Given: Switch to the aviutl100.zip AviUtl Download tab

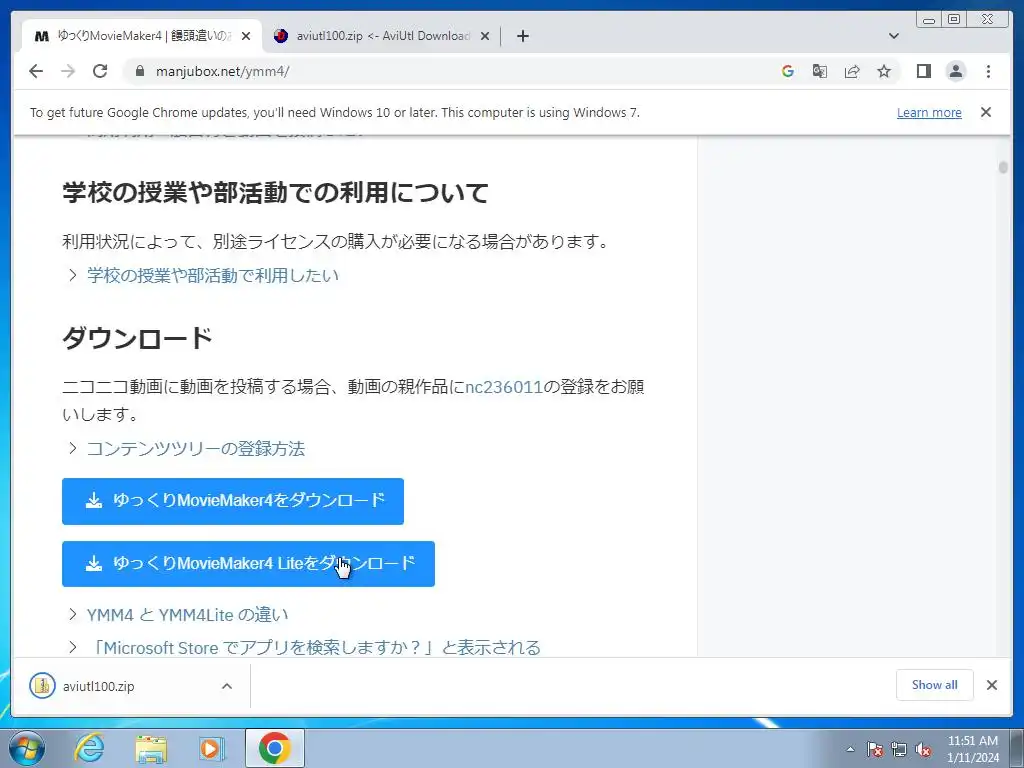Looking at the screenshot, I should [382, 36].
